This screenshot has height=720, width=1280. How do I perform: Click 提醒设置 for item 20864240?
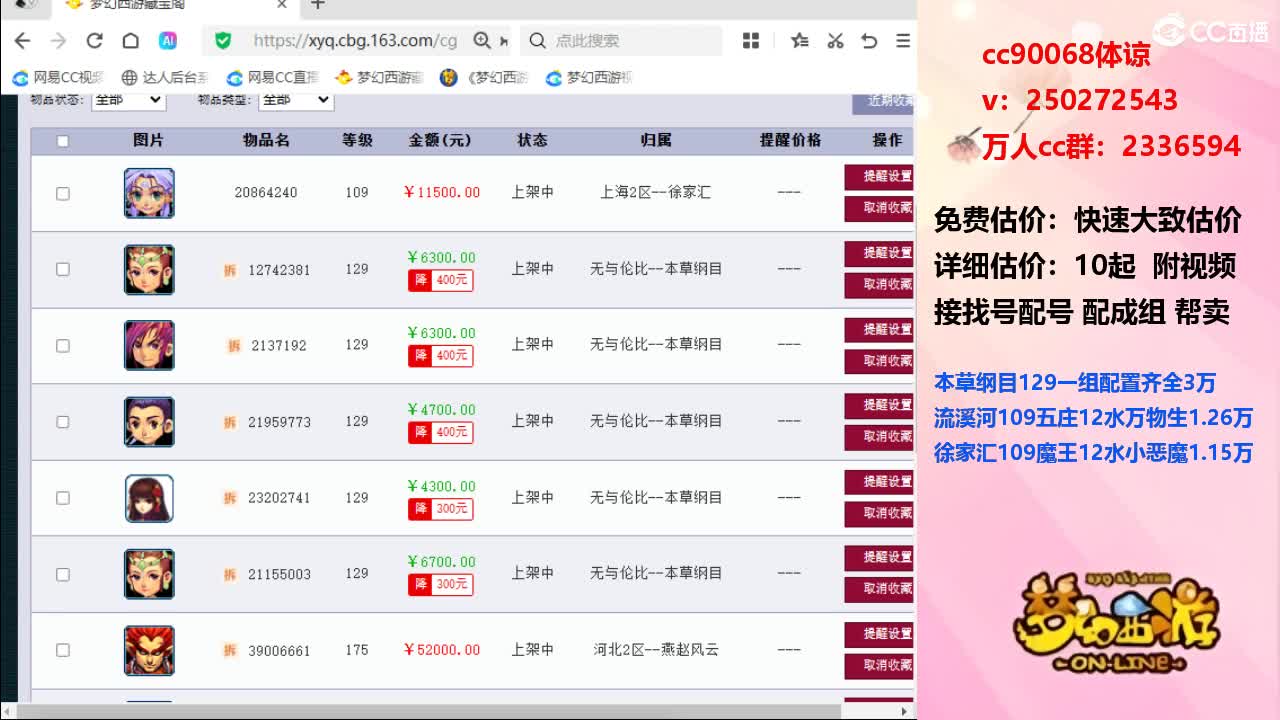coord(880,177)
